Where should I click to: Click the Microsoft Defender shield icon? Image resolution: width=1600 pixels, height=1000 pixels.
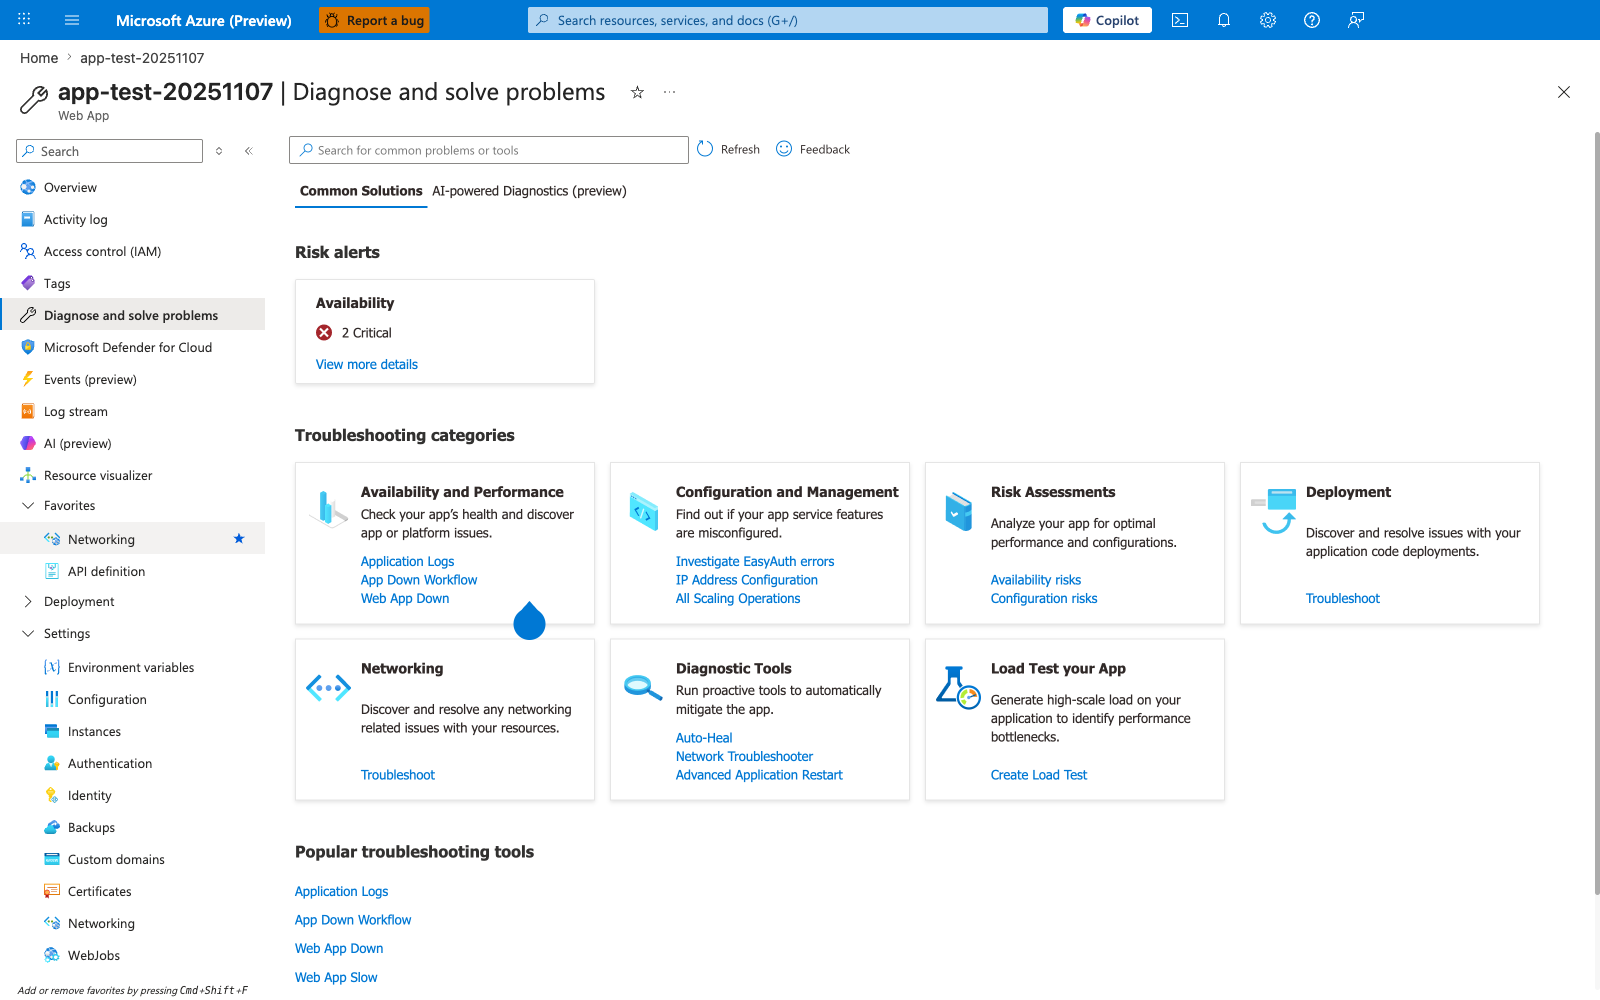(x=28, y=347)
